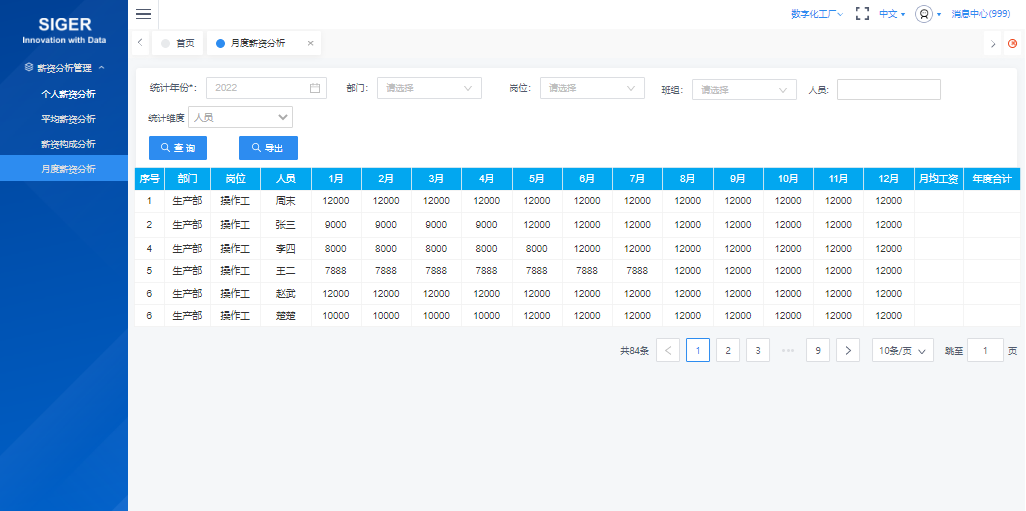Click the 人员 text input
The image size is (1026, 511).
(889, 90)
